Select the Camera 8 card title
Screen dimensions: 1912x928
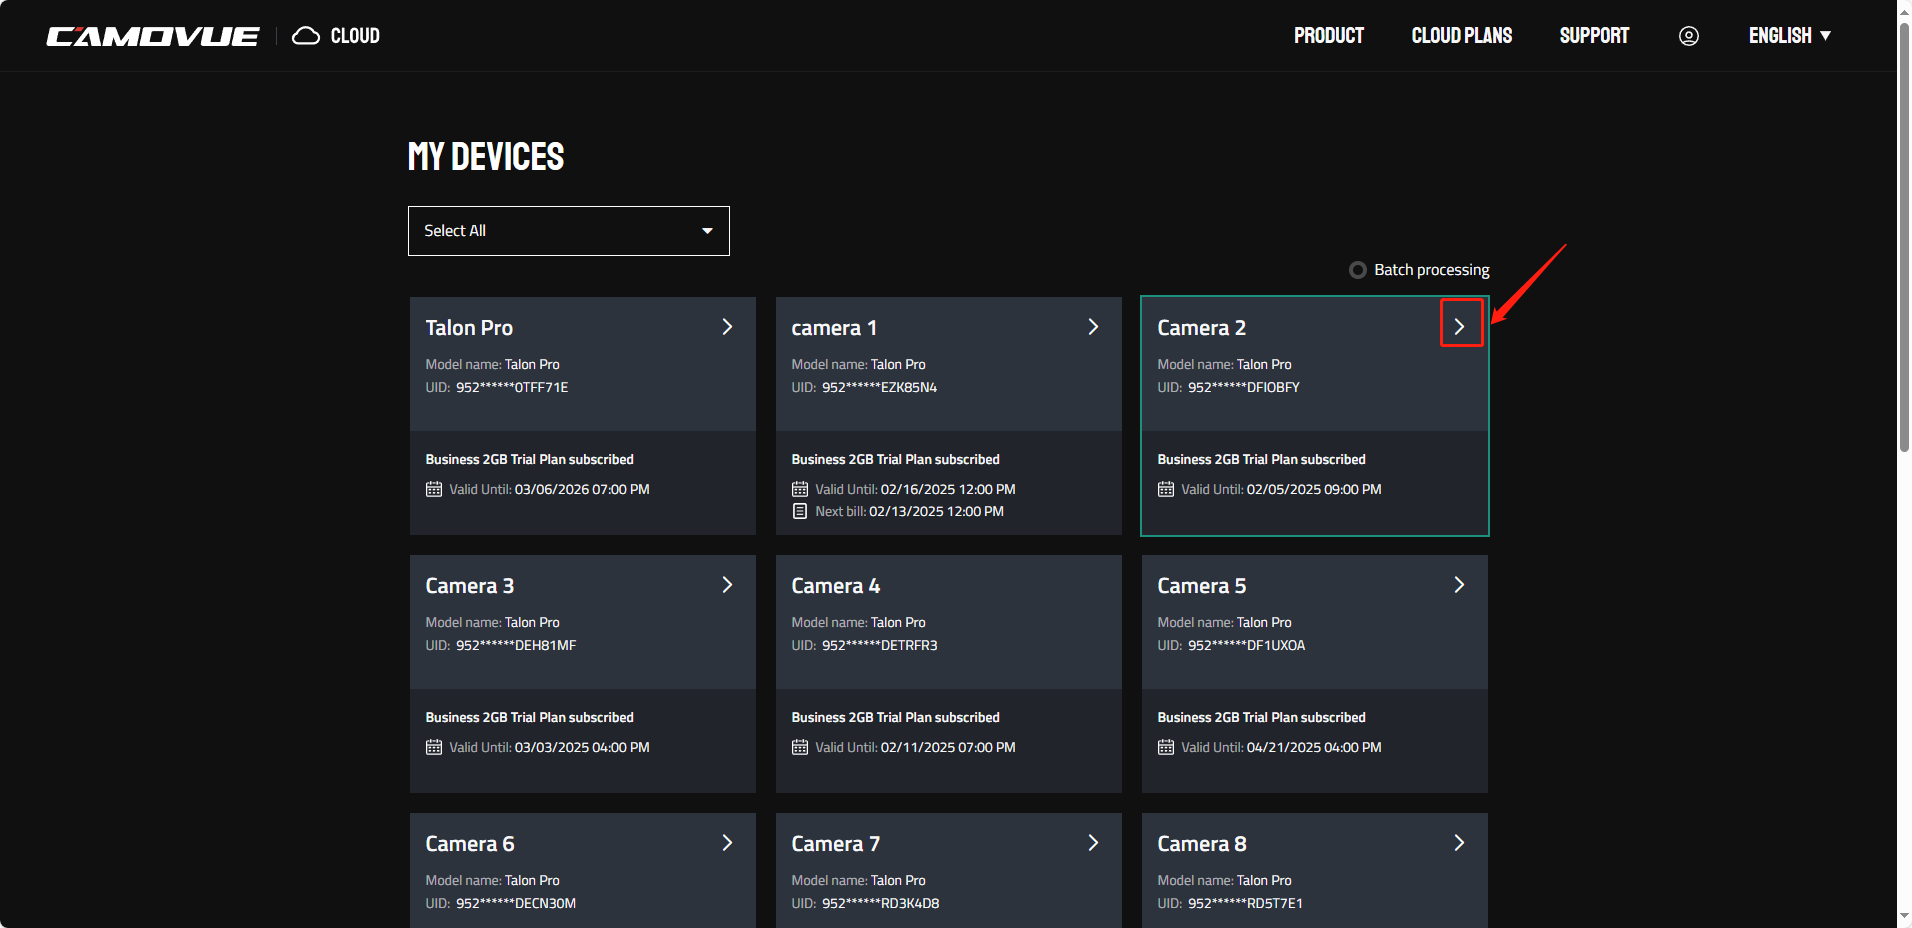[1202, 844]
